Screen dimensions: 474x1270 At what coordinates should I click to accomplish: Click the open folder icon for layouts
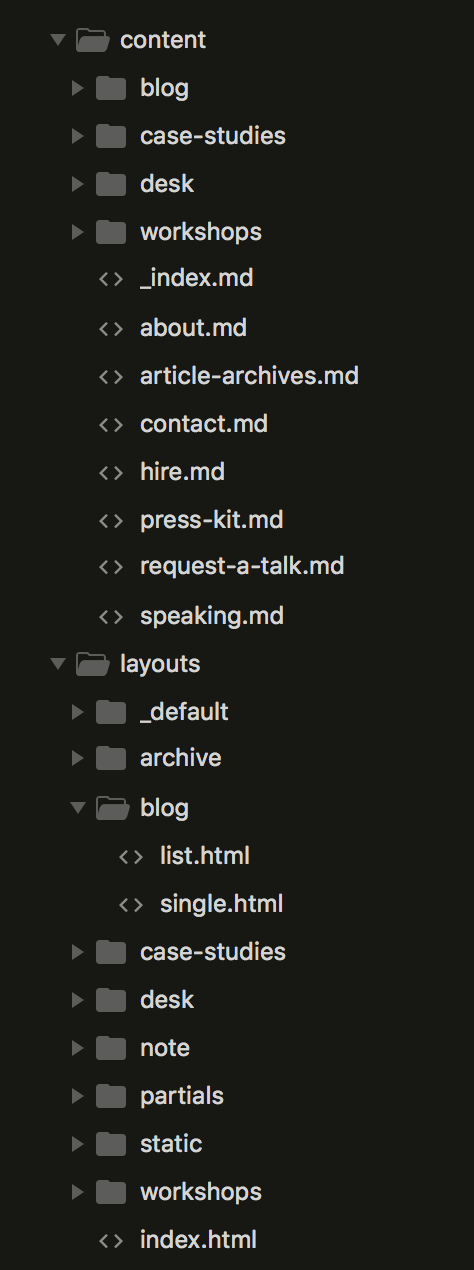[91, 664]
